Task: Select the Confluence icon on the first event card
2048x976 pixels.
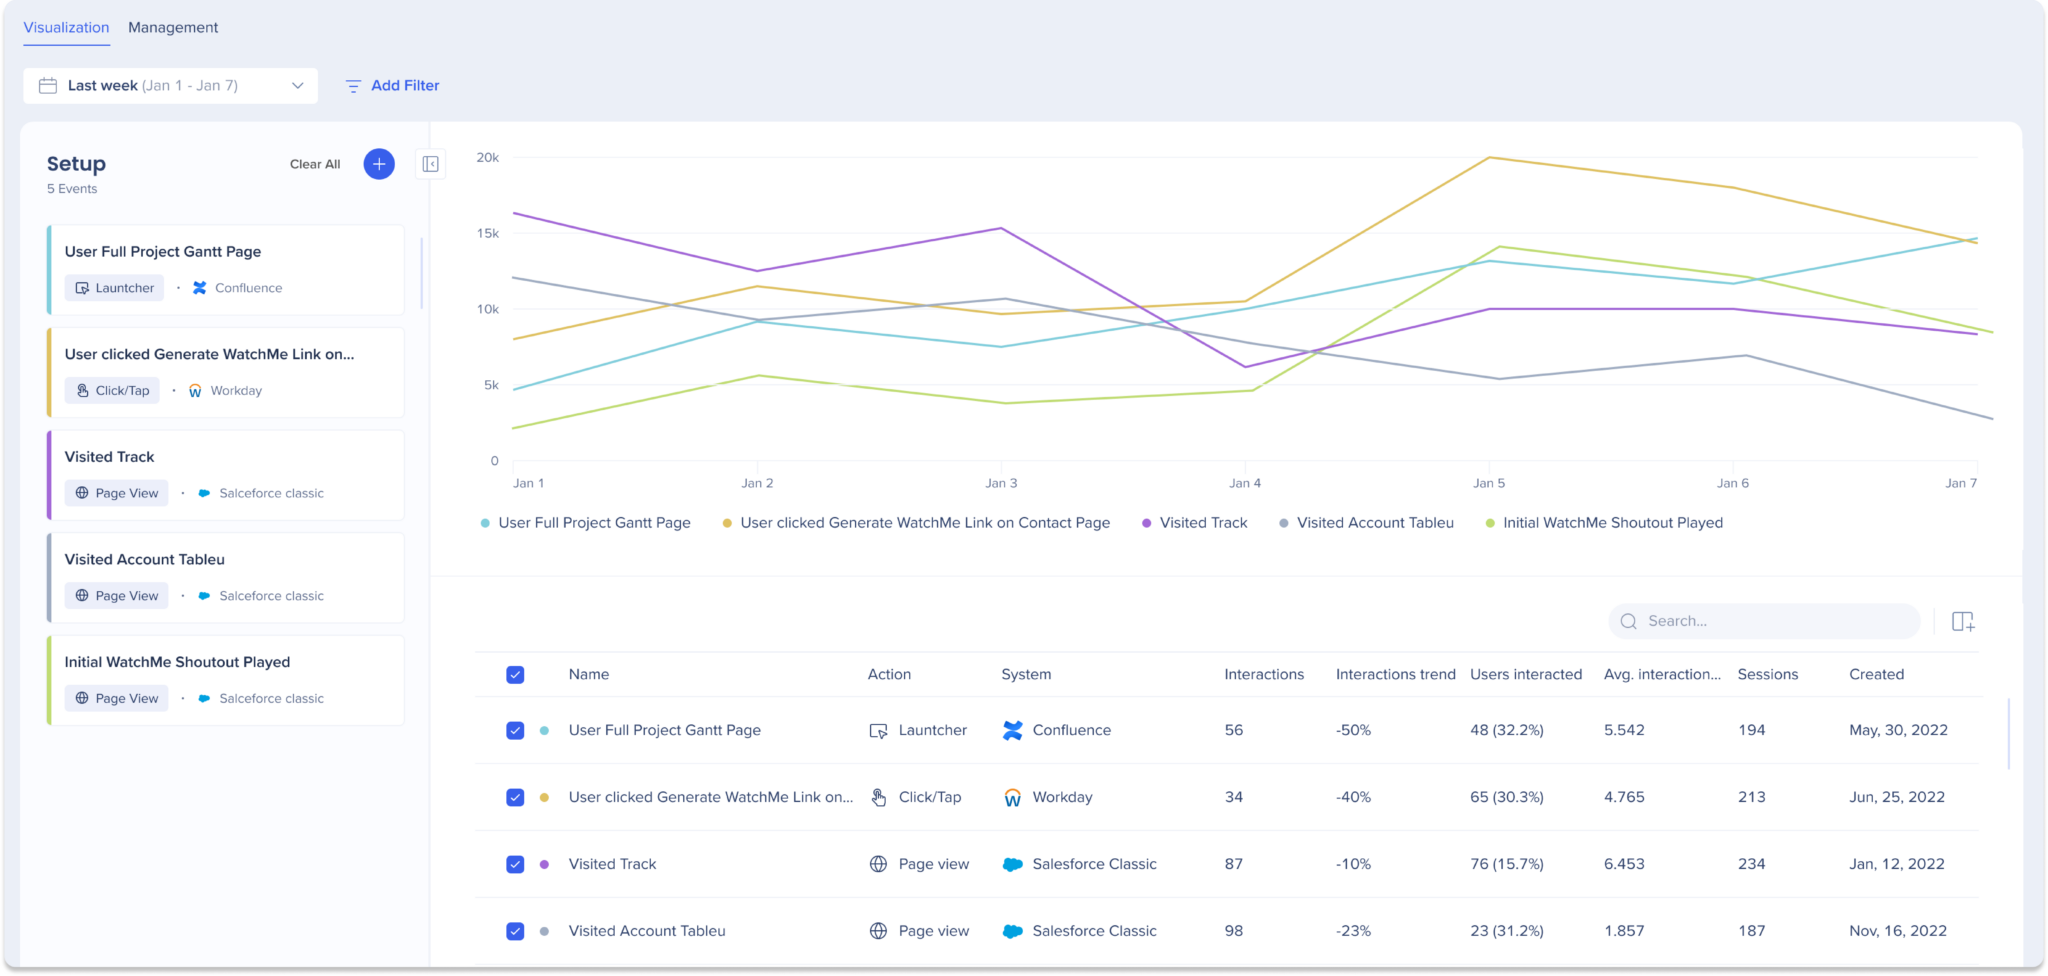Action: [199, 287]
